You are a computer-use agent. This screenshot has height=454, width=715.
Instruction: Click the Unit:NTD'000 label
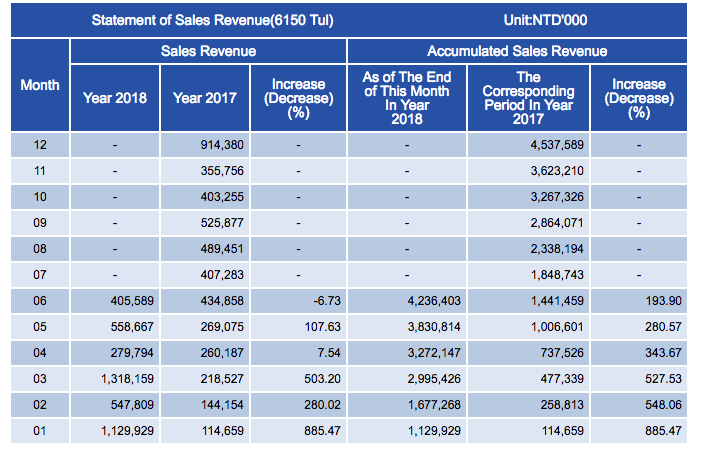pos(545,20)
